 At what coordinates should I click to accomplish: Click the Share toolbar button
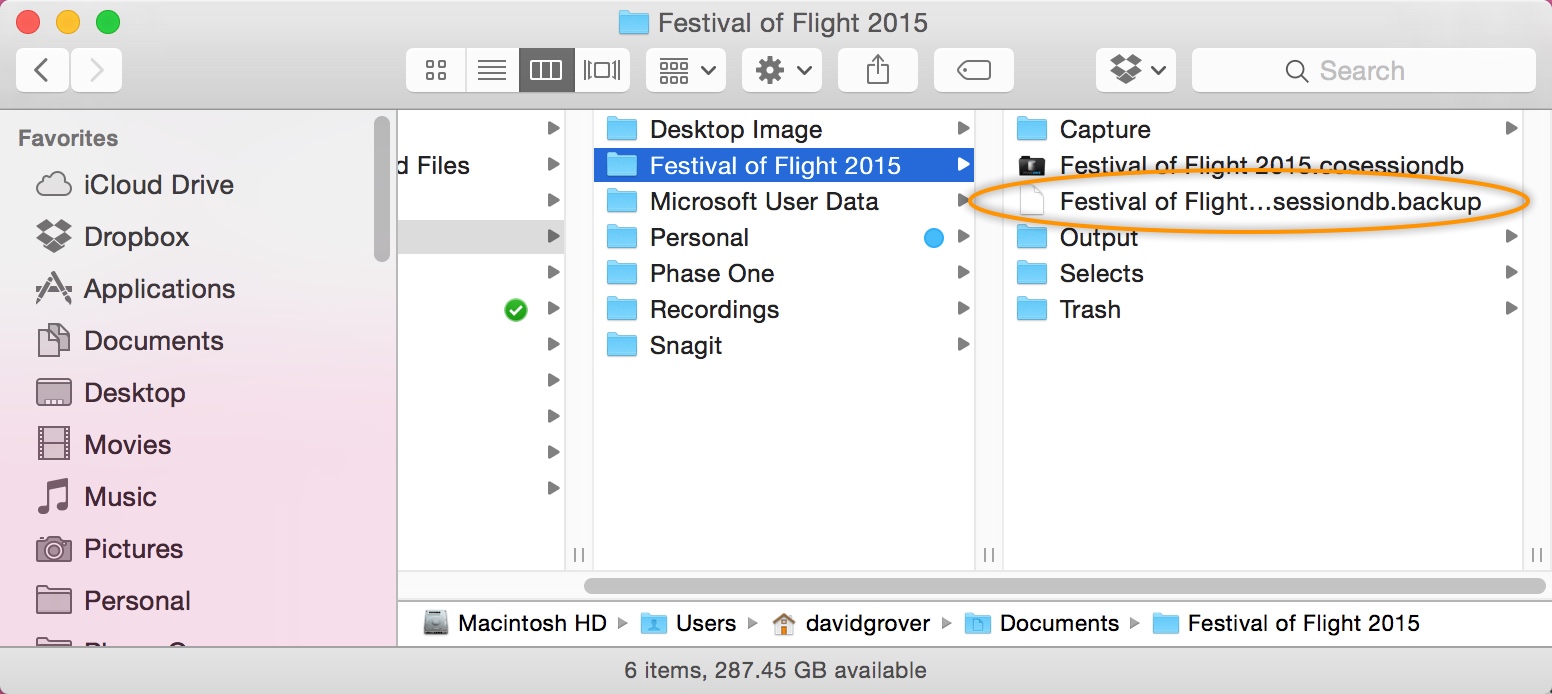tap(877, 70)
